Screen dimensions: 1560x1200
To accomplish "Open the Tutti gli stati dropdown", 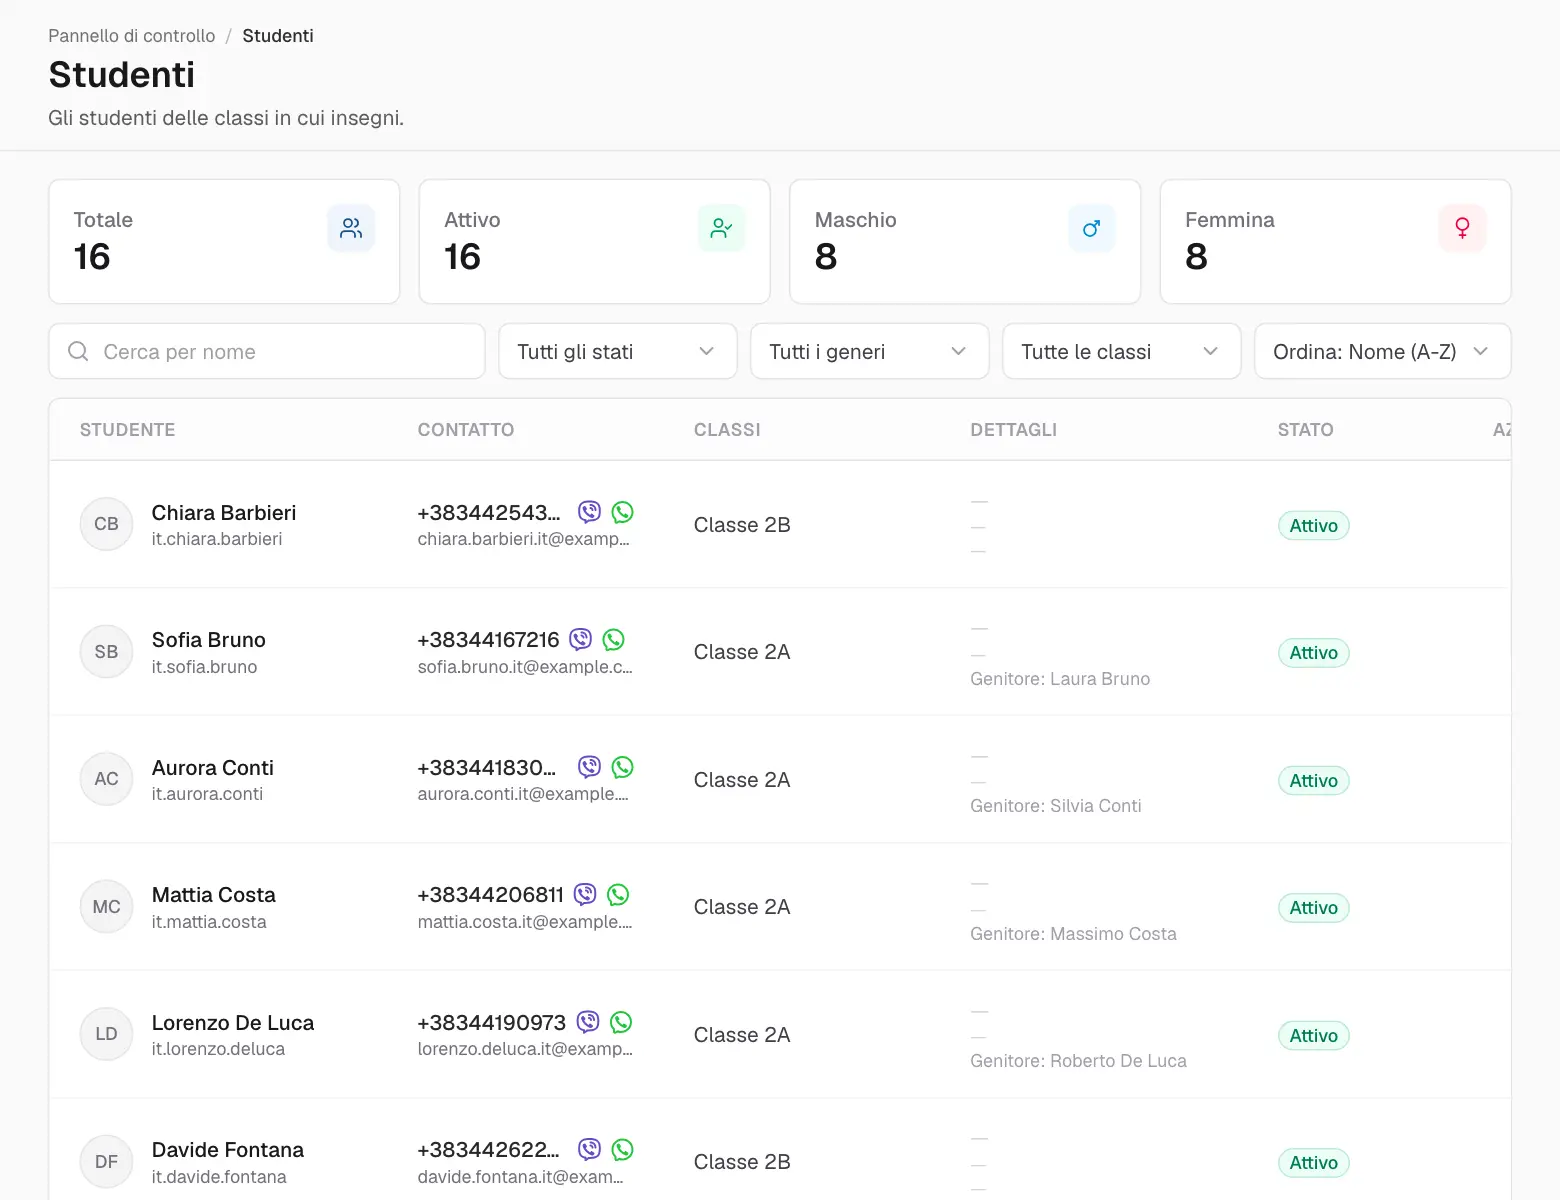I will pos(618,351).
